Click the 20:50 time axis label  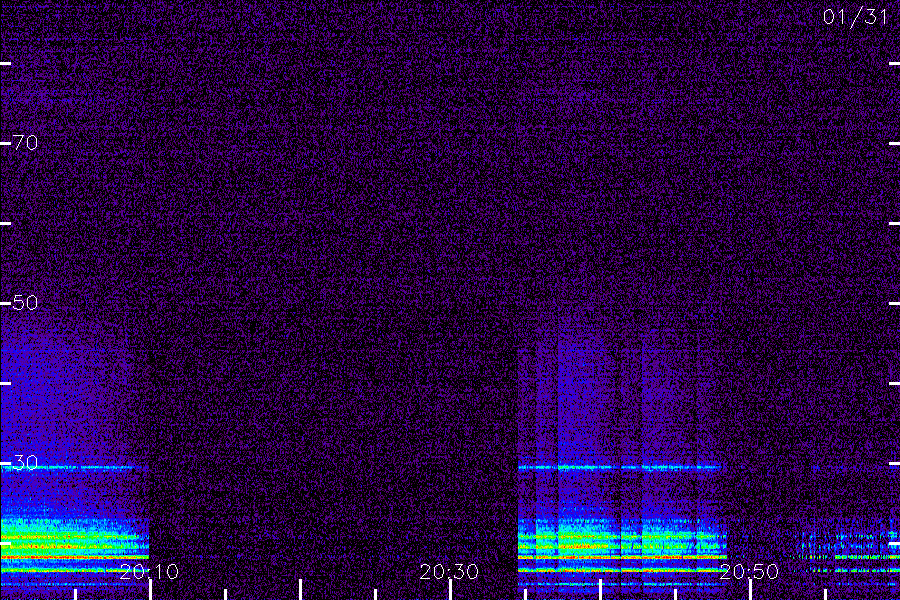(749, 572)
